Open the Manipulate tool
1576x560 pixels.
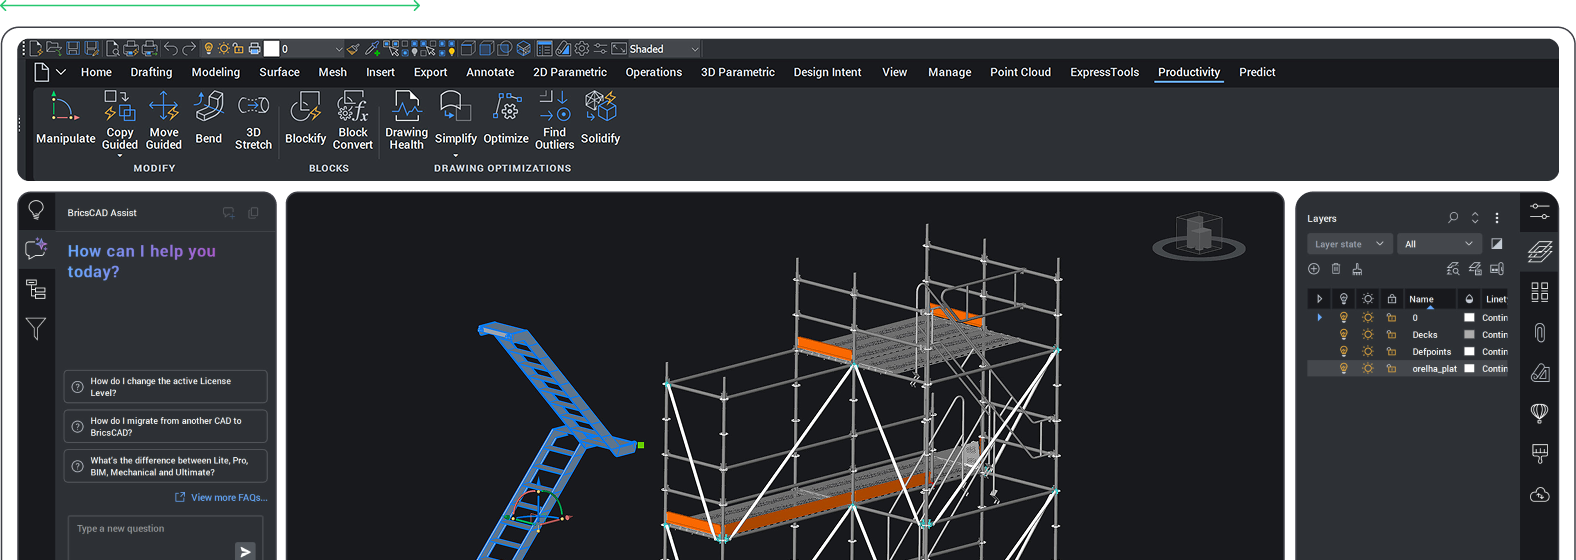pos(65,120)
